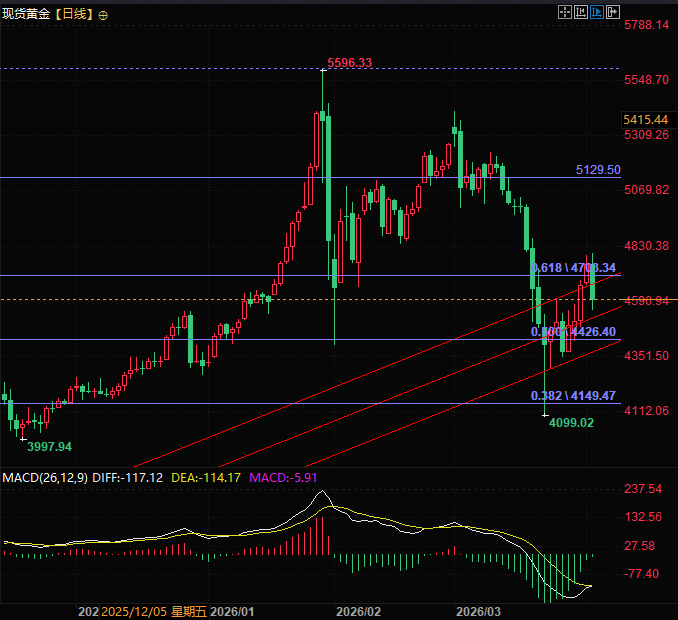
Task: Click the 5069.82 price axis value
Action: 646,190
